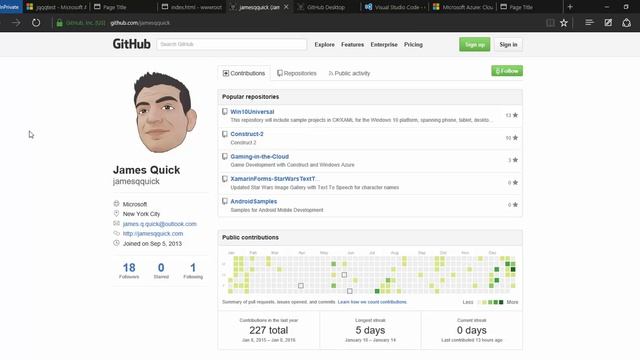Click the james.q.quick@outlook.com email link
640x360 pixels.
pos(160,224)
